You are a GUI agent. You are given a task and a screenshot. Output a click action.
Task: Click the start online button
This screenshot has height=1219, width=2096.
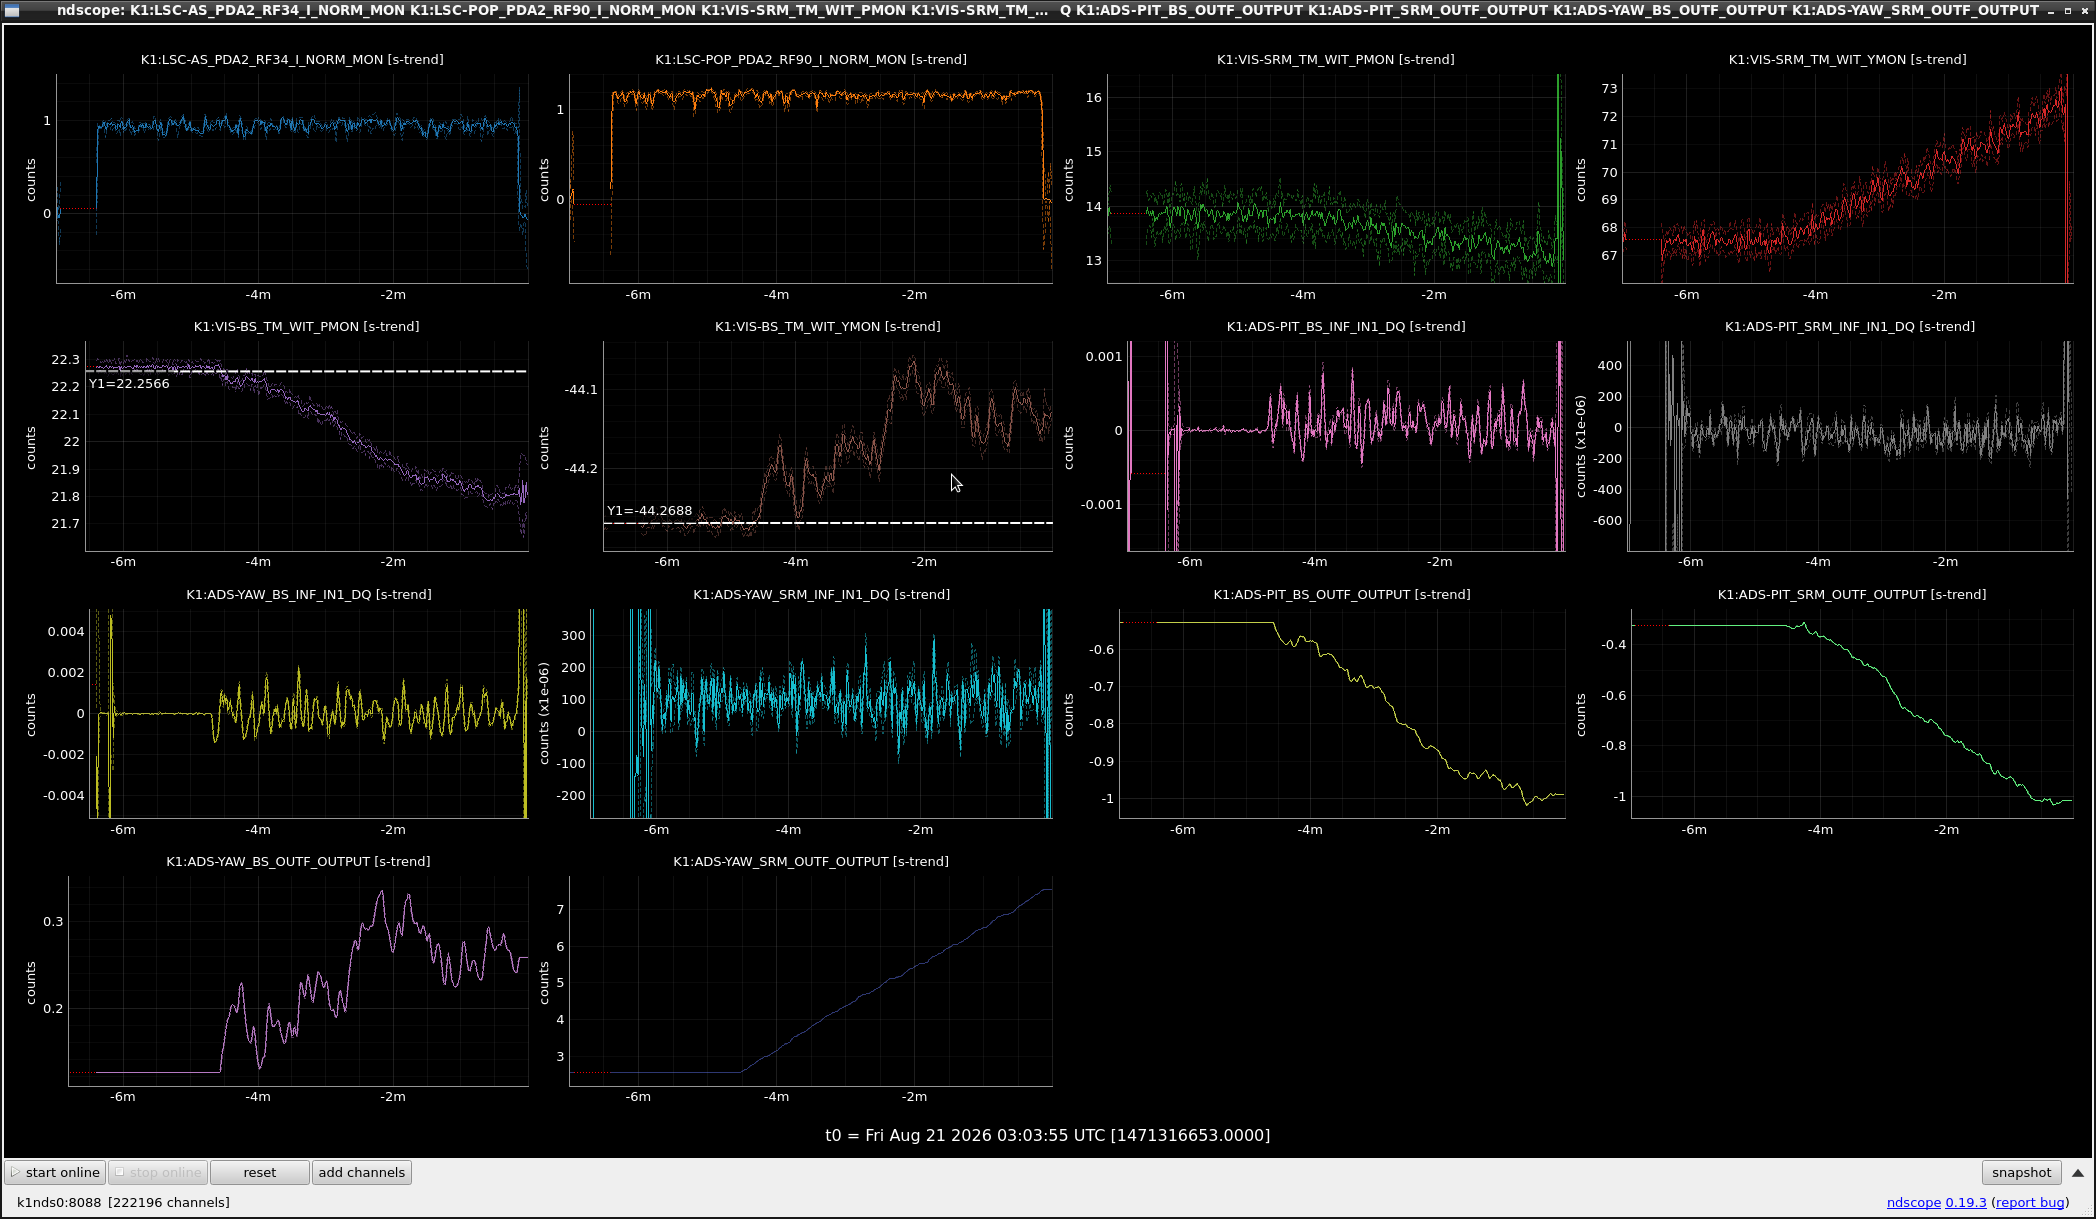click(x=55, y=1172)
